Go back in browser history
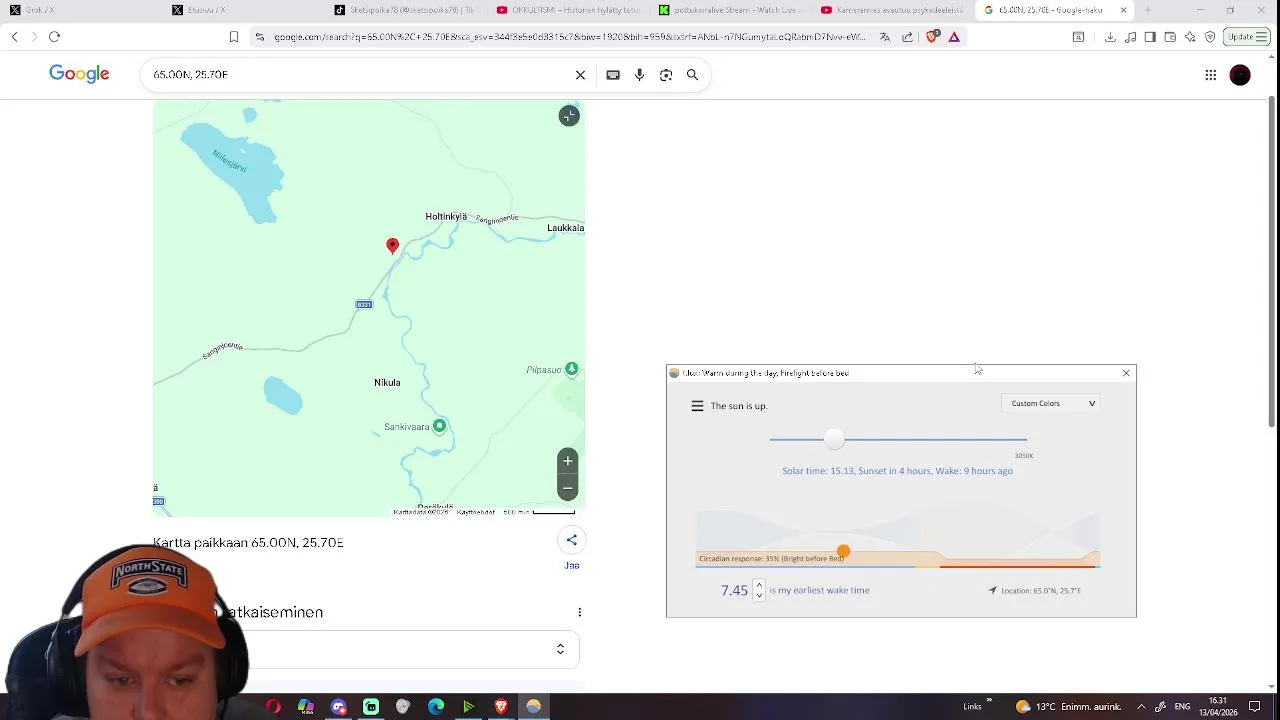The image size is (1280, 720). pyautogui.click(x=14, y=37)
